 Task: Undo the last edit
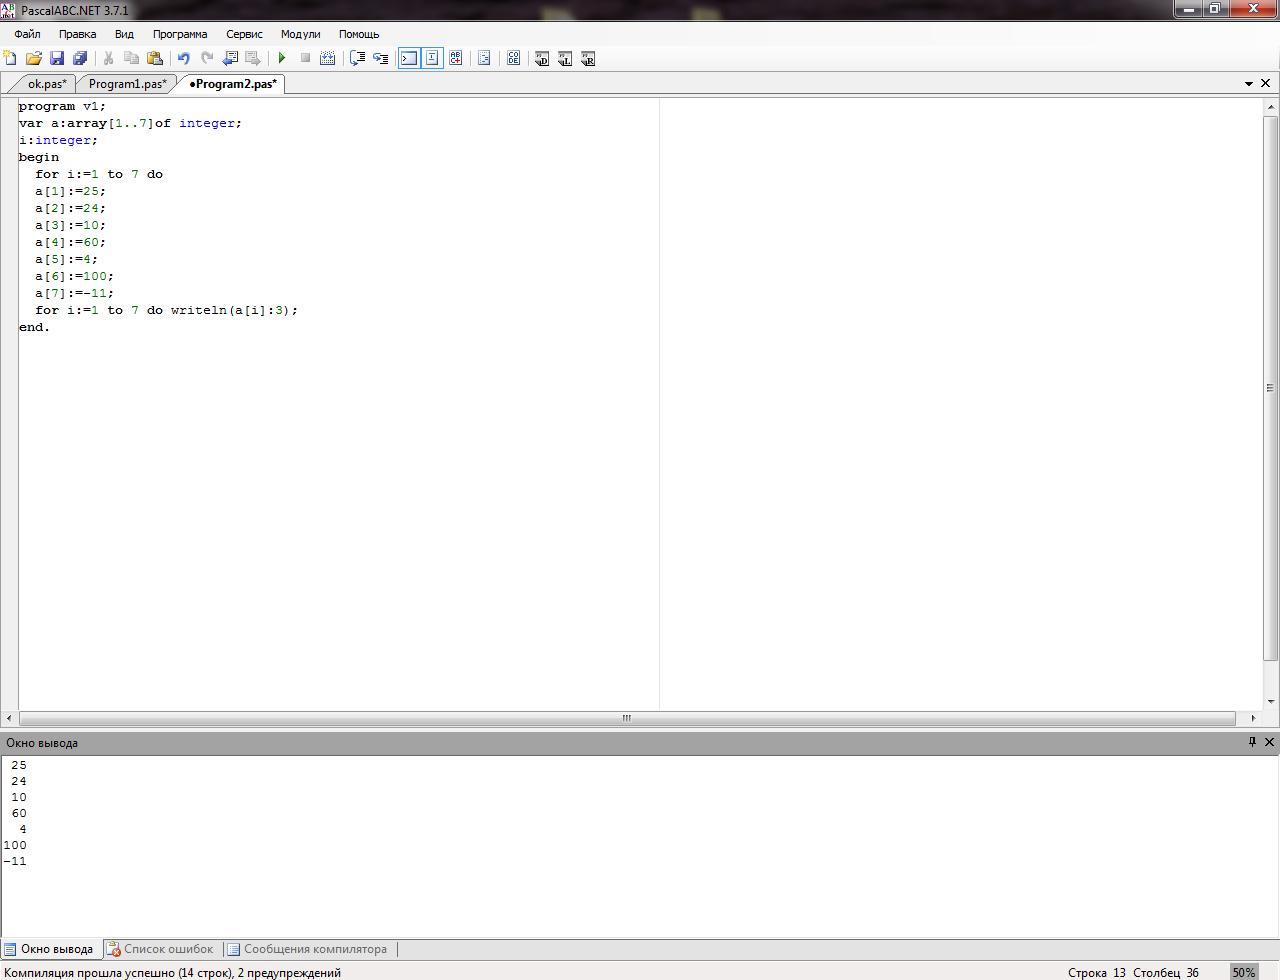tap(183, 58)
